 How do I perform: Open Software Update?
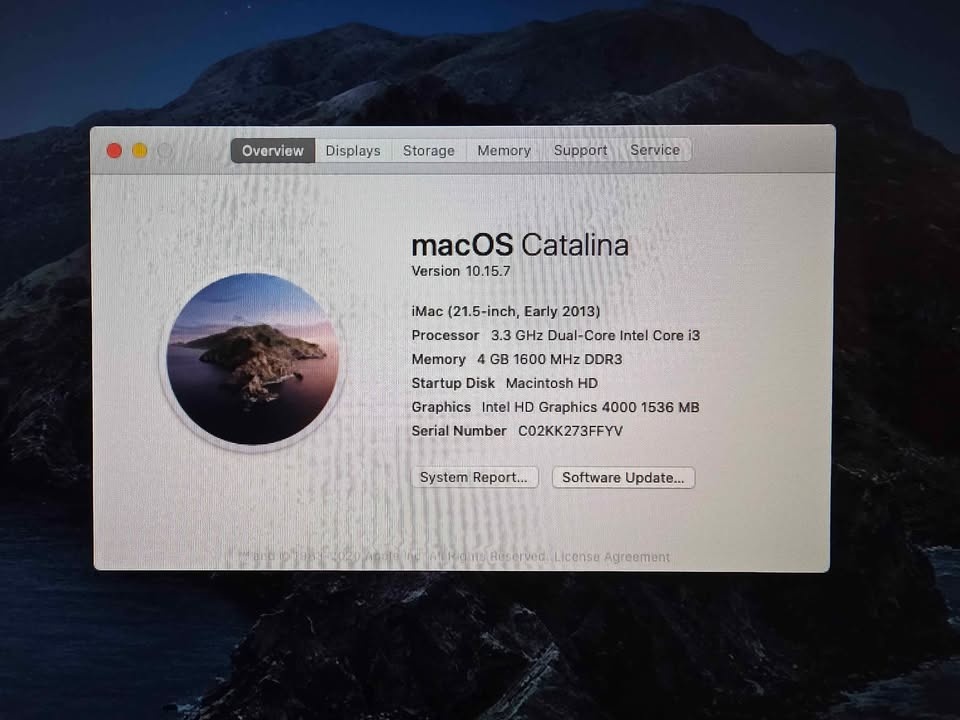[x=623, y=478]
